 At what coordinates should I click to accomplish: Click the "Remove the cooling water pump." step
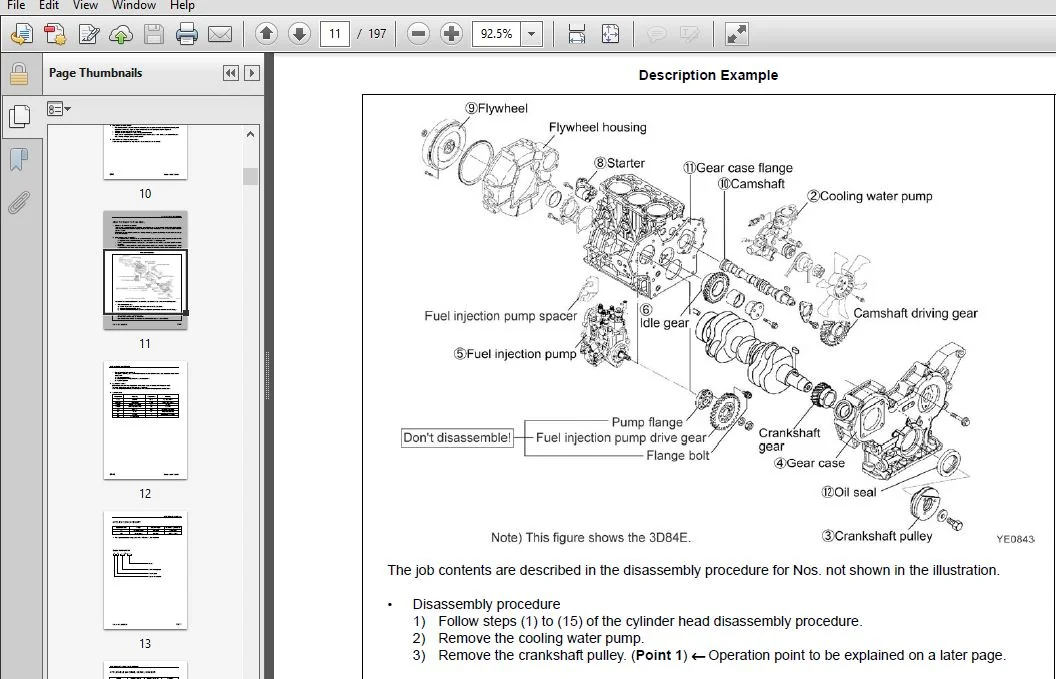(541, 638)
